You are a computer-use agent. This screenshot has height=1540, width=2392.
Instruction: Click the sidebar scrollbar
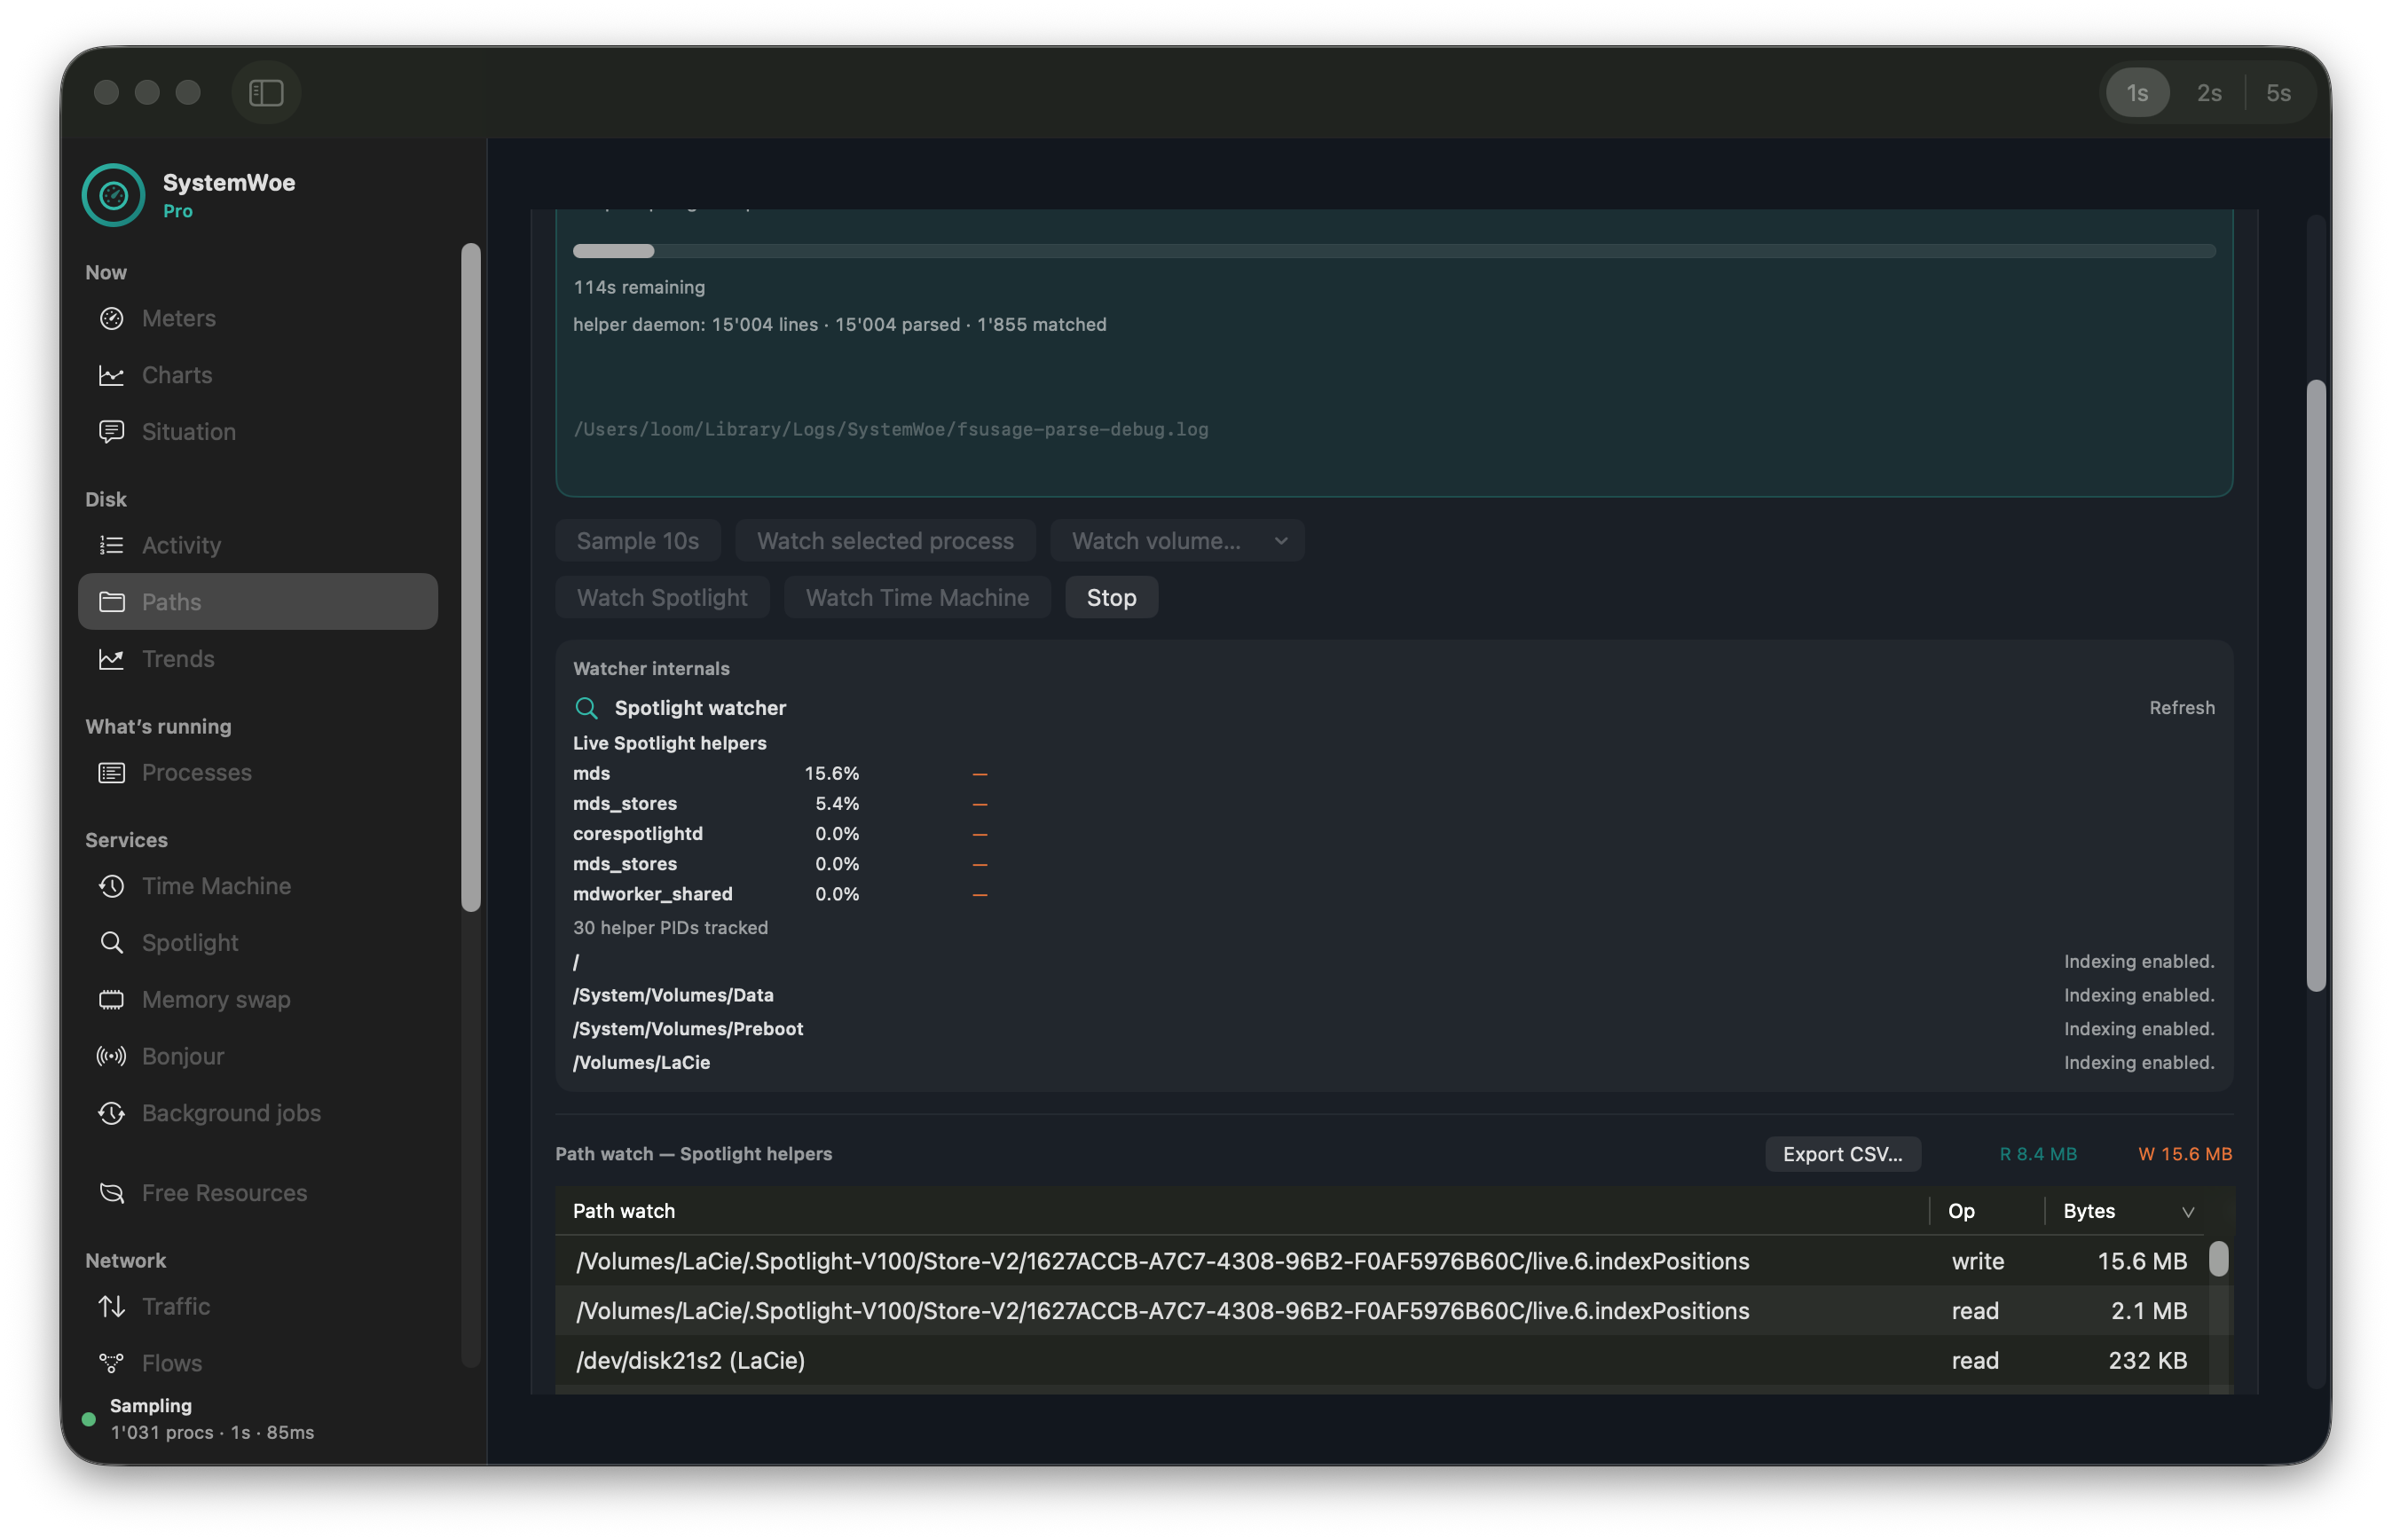click(471, 578)
